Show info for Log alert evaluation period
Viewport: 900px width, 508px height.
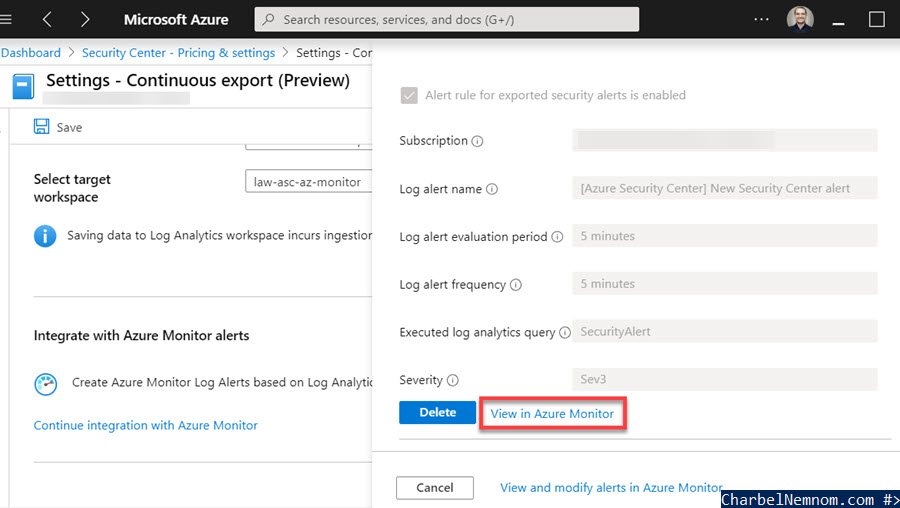pos(557,236)
